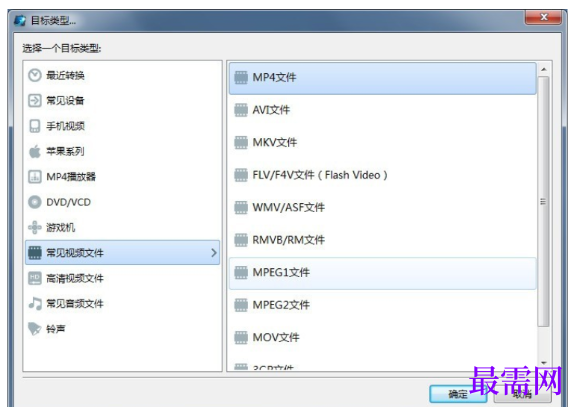The image size is (581, 412).
Task: Click the MP4播放器 device icon
Action: click(x=35, y=177)
